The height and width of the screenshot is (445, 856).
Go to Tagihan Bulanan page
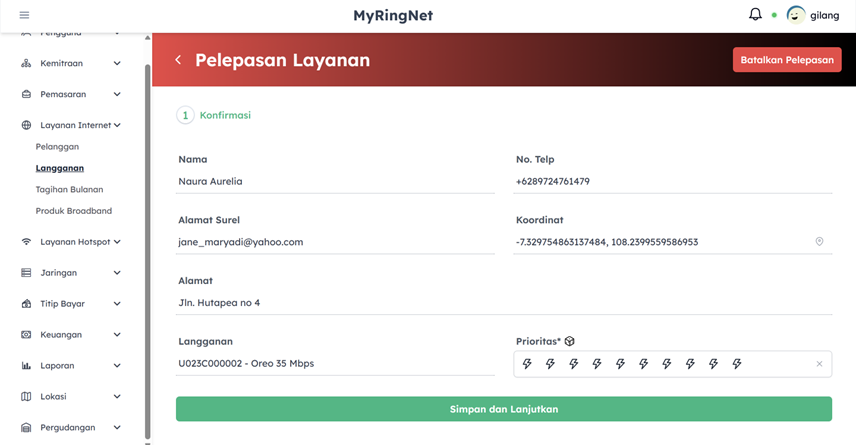click(x=69, y=189)
